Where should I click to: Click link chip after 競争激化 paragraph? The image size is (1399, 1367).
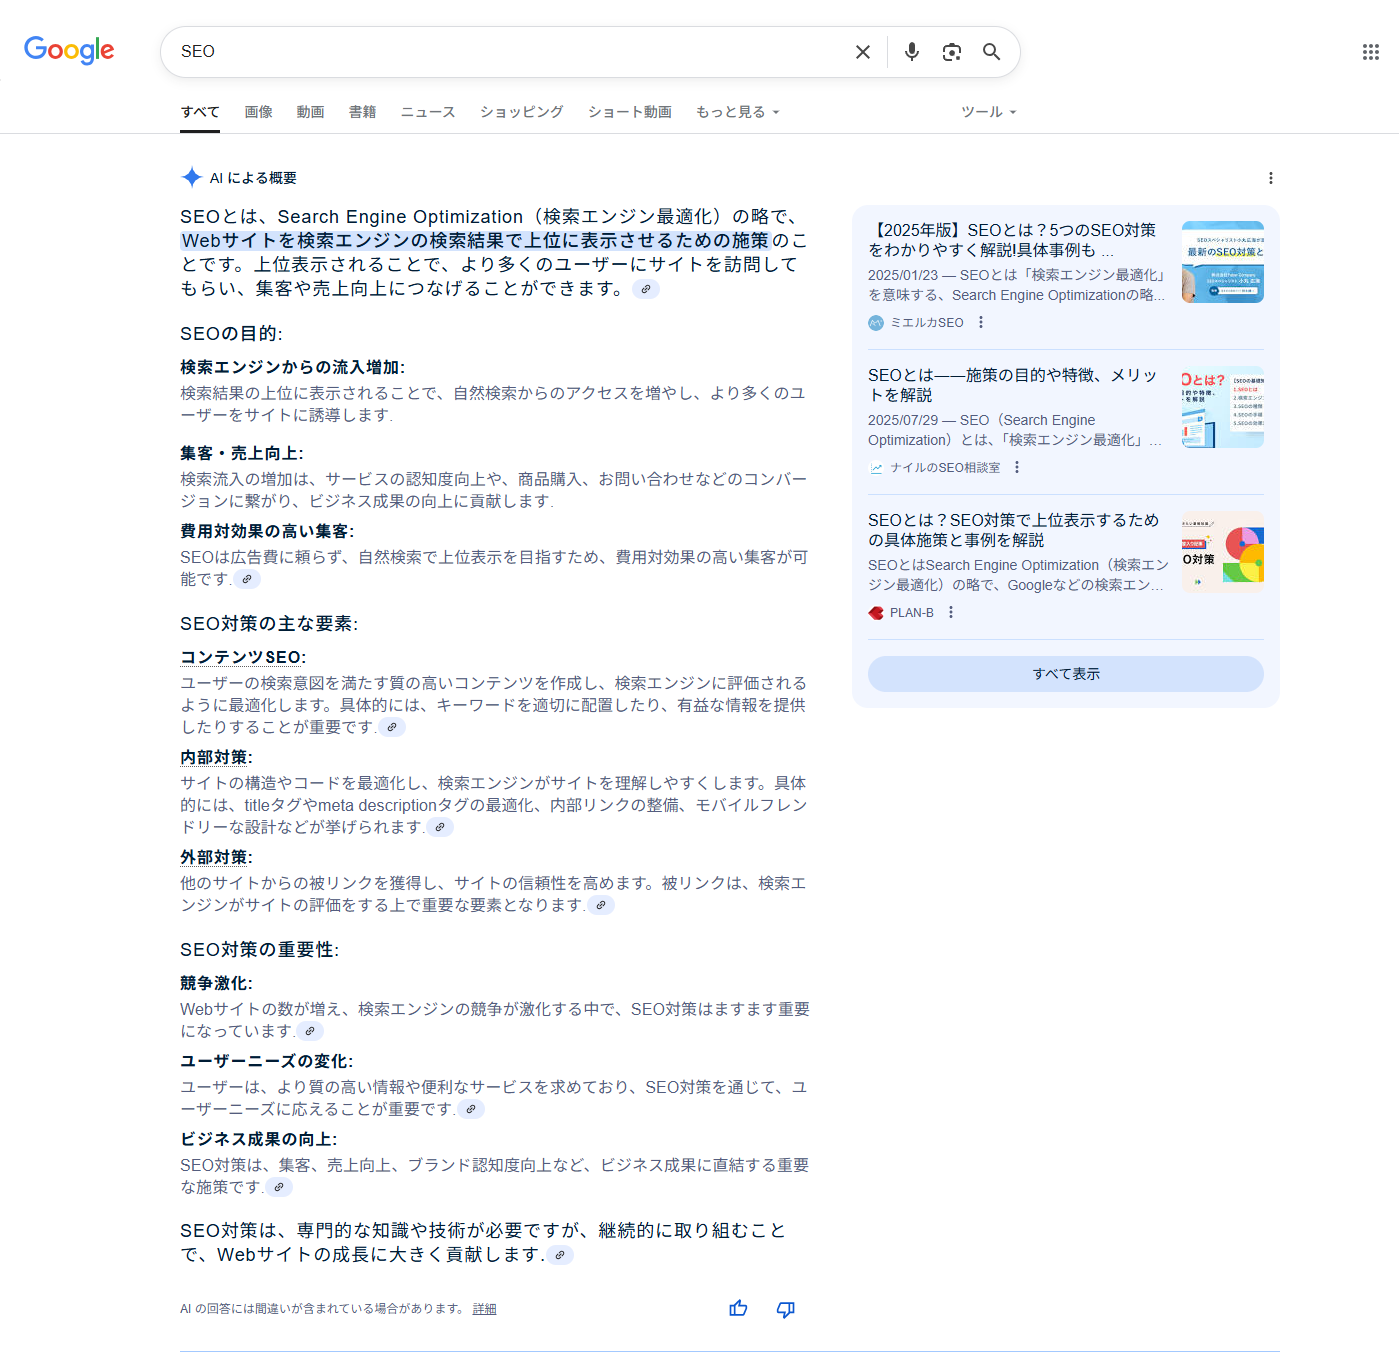tap(310, 1031)
